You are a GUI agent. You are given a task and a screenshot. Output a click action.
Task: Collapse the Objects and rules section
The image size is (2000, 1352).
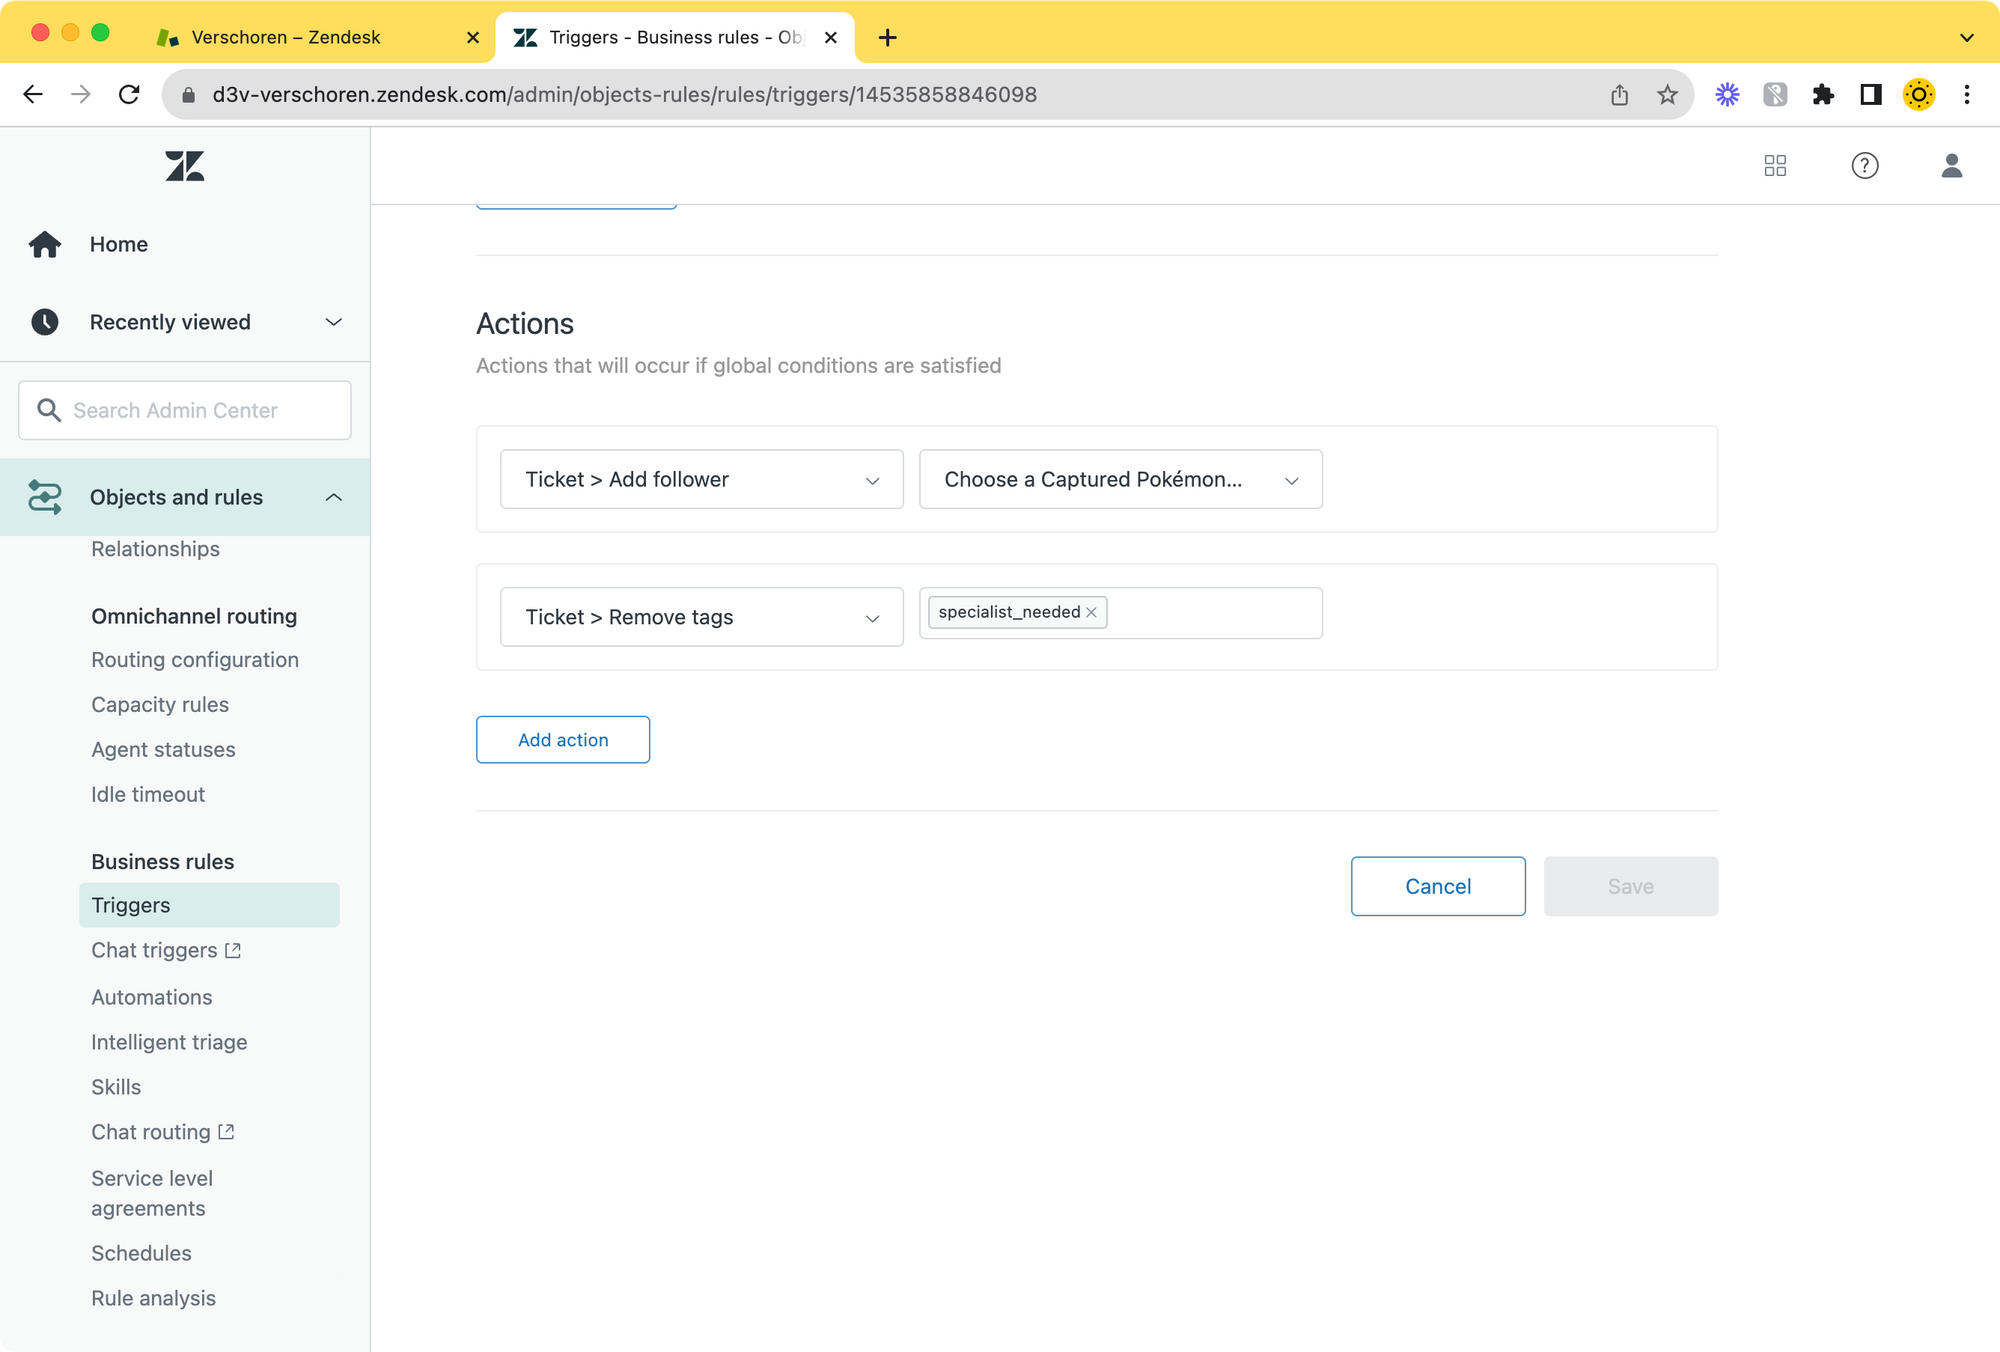(x=333, y=497)
